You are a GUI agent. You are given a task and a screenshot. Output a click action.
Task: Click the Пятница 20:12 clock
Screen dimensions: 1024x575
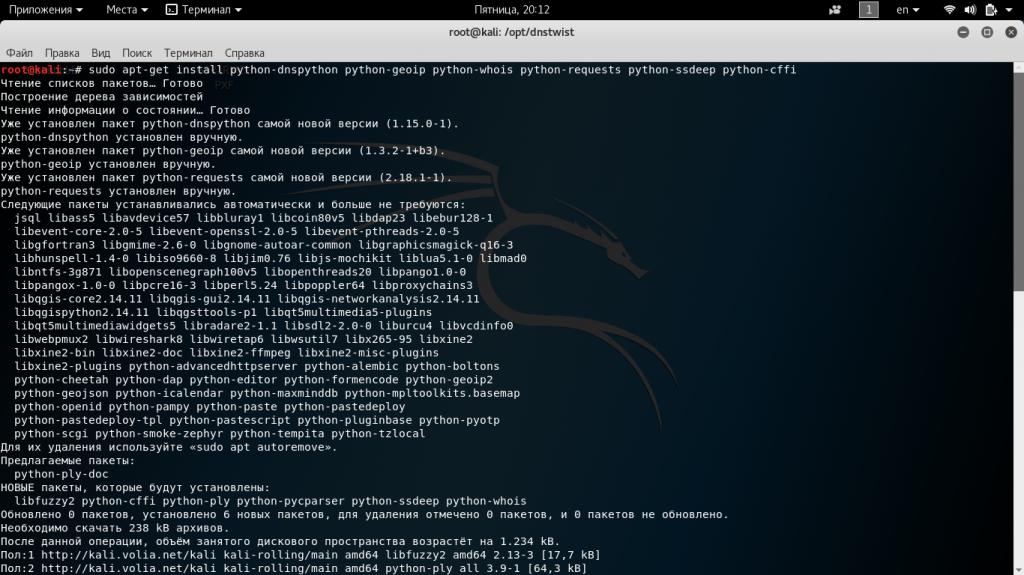coord(512,10)
